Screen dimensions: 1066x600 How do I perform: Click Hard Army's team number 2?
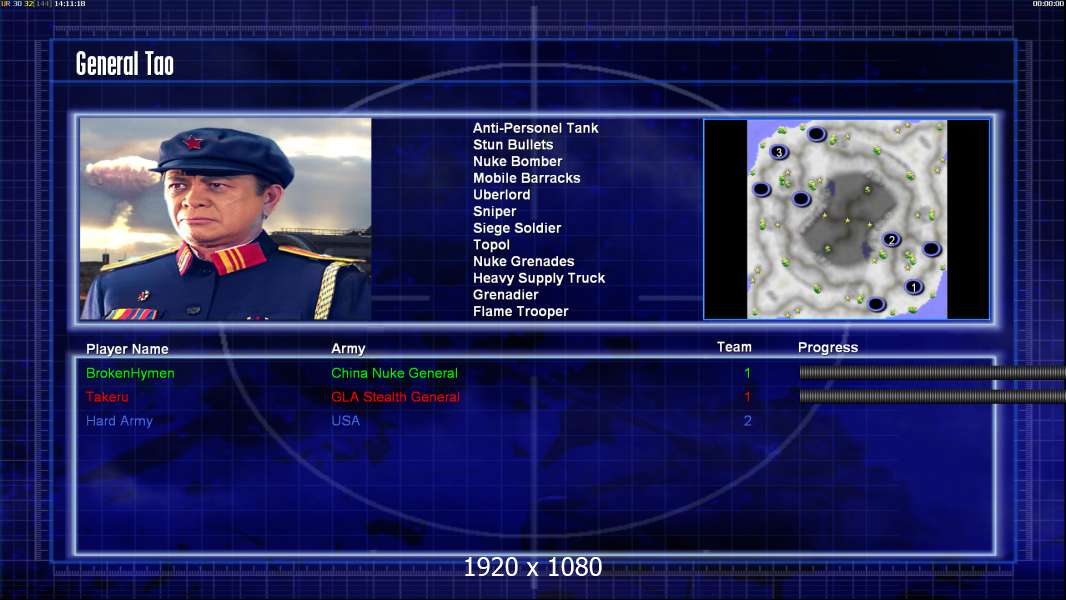tap(747, 421)
